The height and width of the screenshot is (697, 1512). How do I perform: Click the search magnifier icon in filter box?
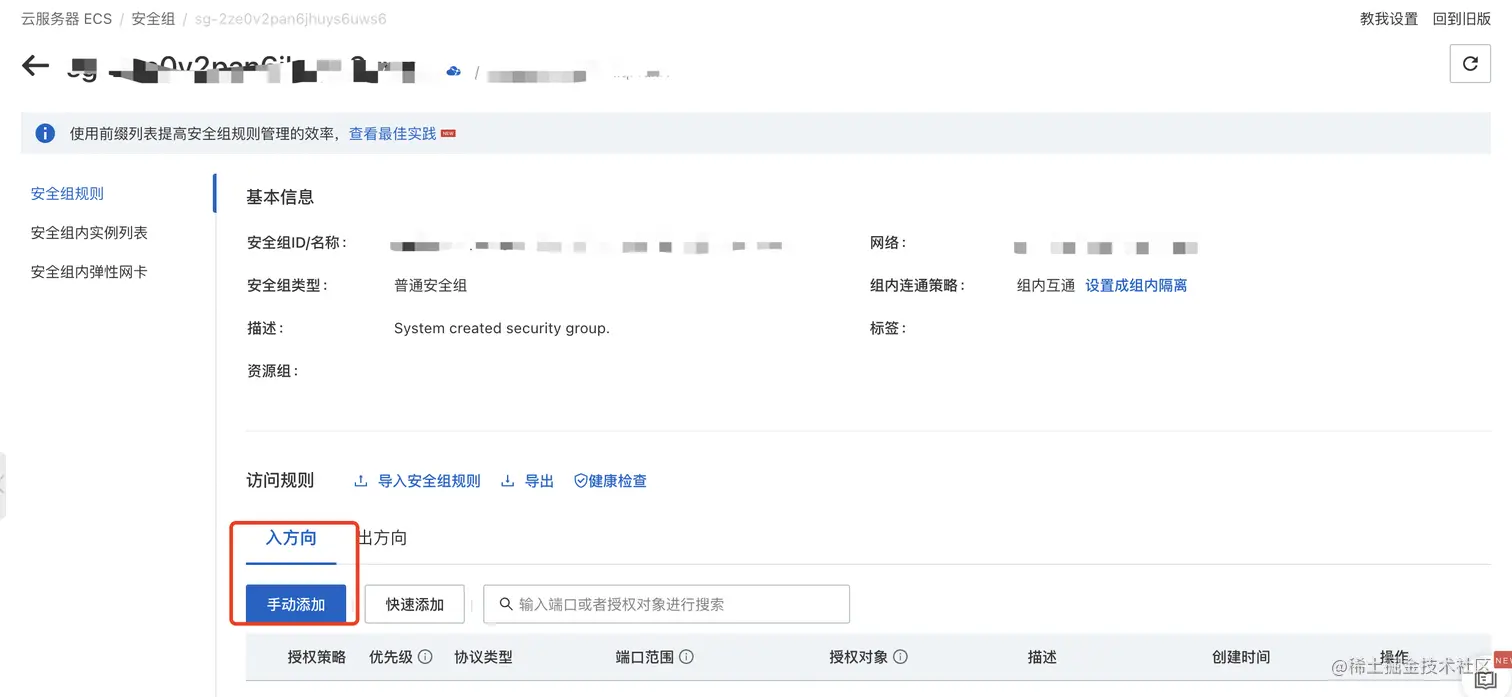[507, 604]
